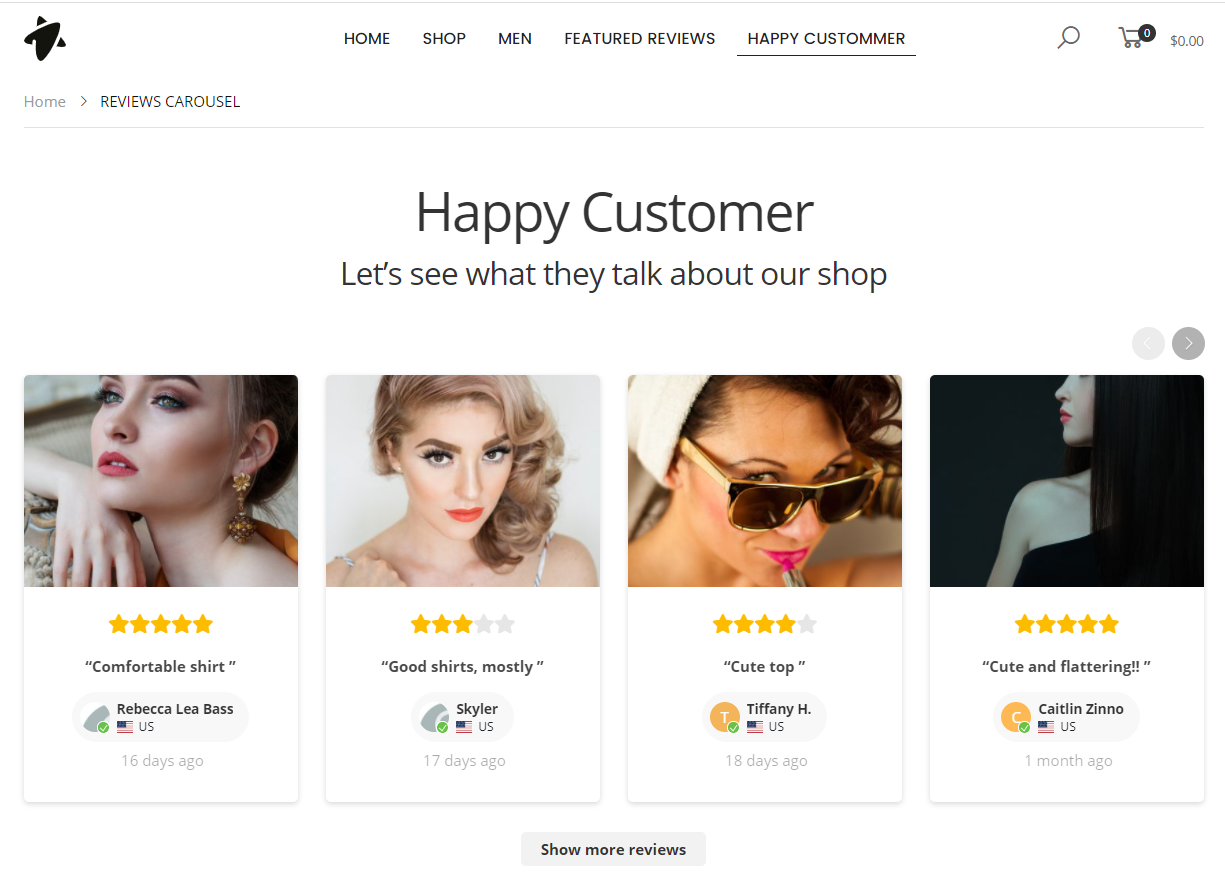Open the sunglasses woman review photo
The image size is (1225, 874).
coord(765,481)
